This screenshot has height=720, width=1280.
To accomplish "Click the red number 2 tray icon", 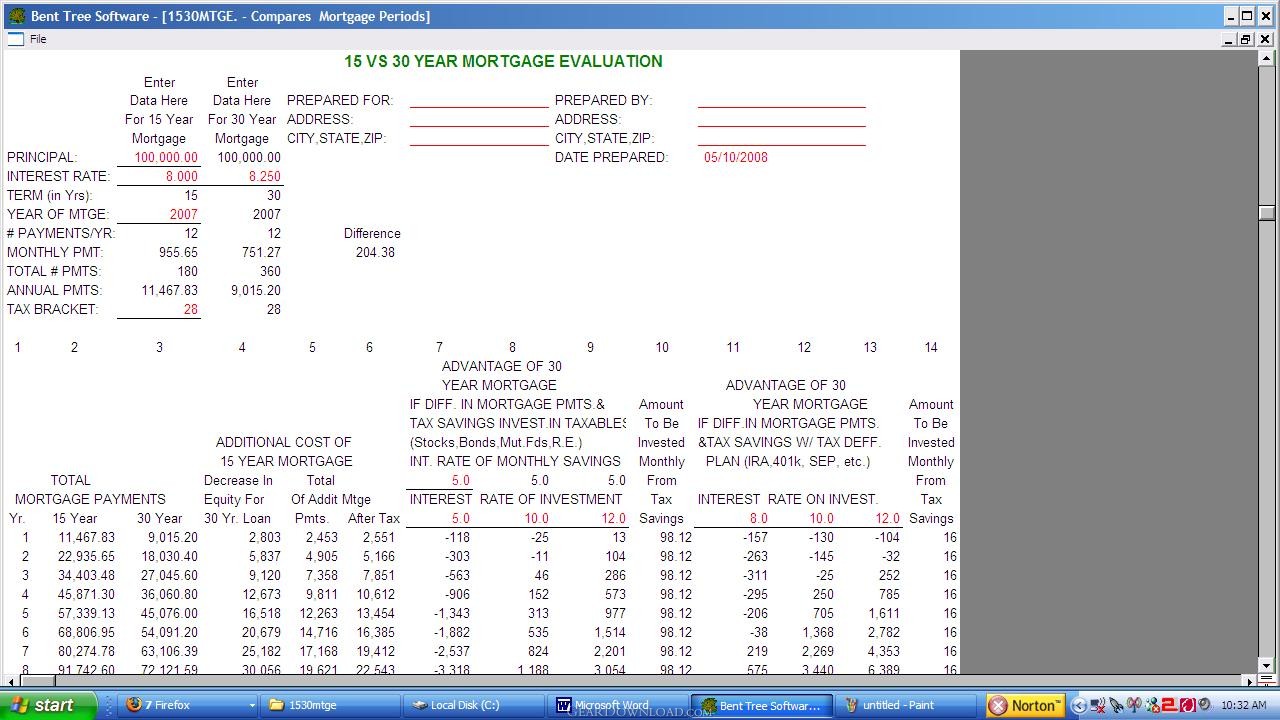I will (1170, 705).
